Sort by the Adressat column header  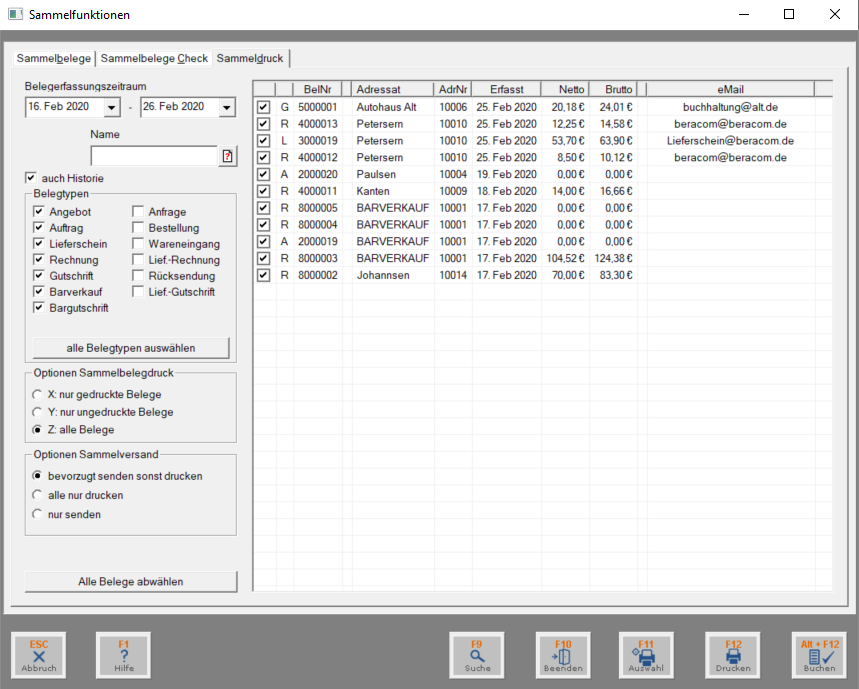(393, 89)
